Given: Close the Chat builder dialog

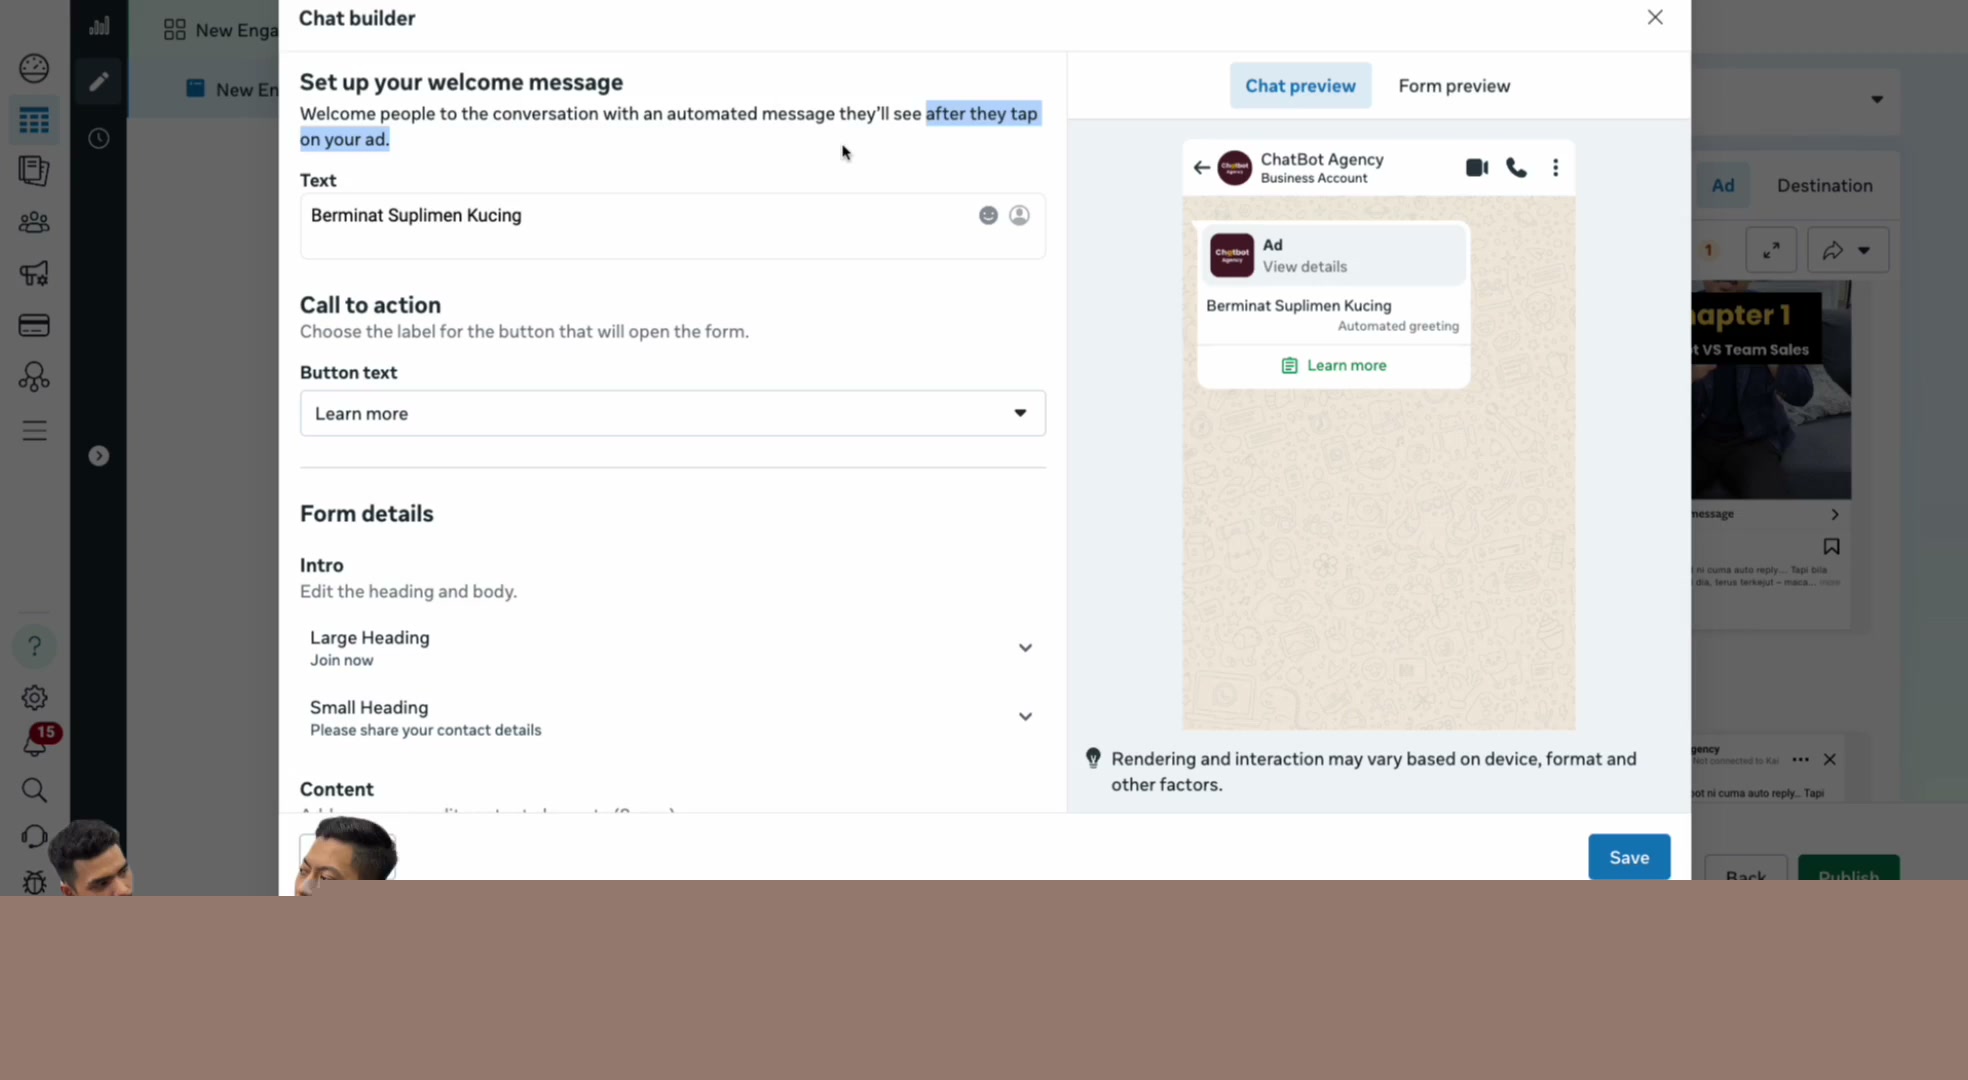Looking at the screenshot, I should tap(1655, 18).
